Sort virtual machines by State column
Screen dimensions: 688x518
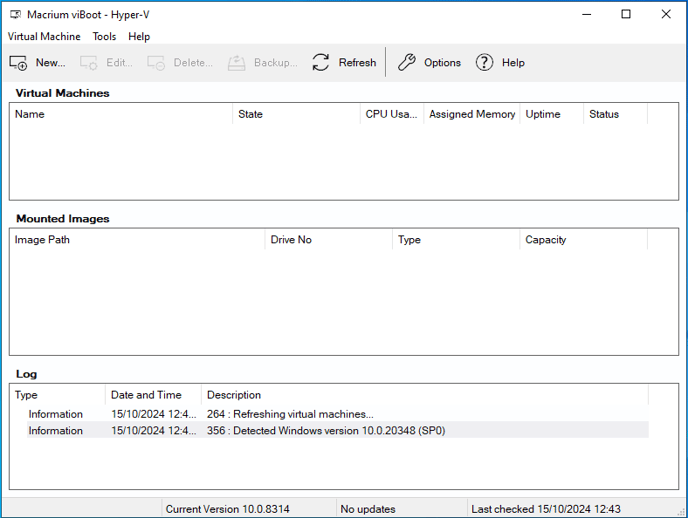pyautogui.click(x=296, y=114)
